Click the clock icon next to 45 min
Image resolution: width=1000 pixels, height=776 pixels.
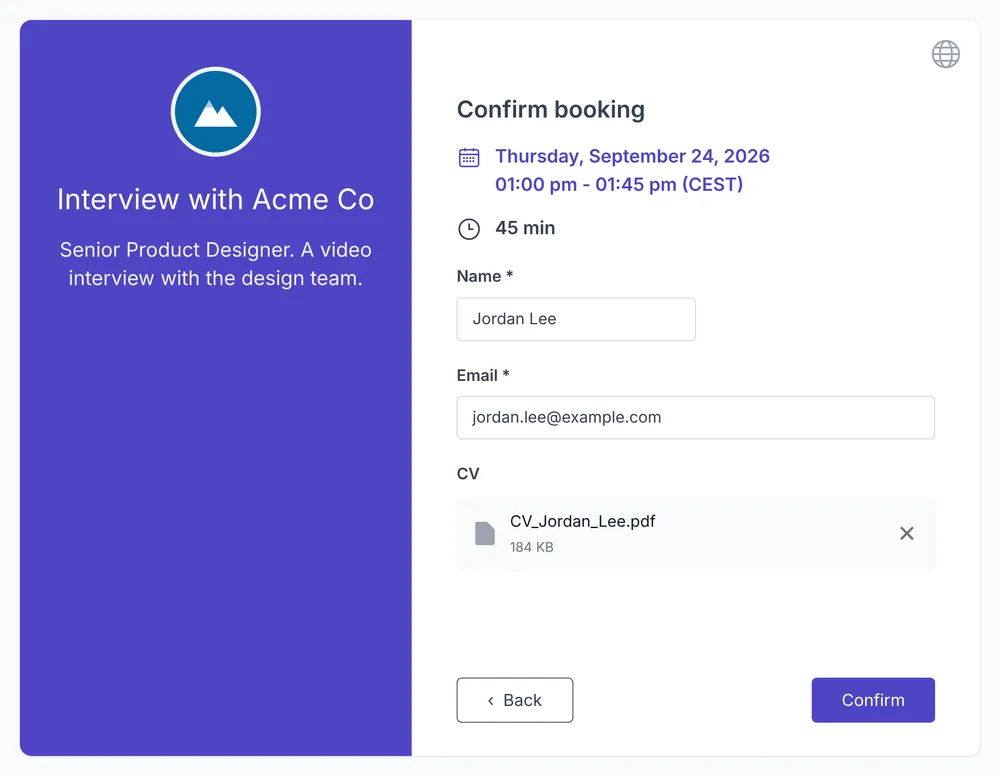[469, 228]
